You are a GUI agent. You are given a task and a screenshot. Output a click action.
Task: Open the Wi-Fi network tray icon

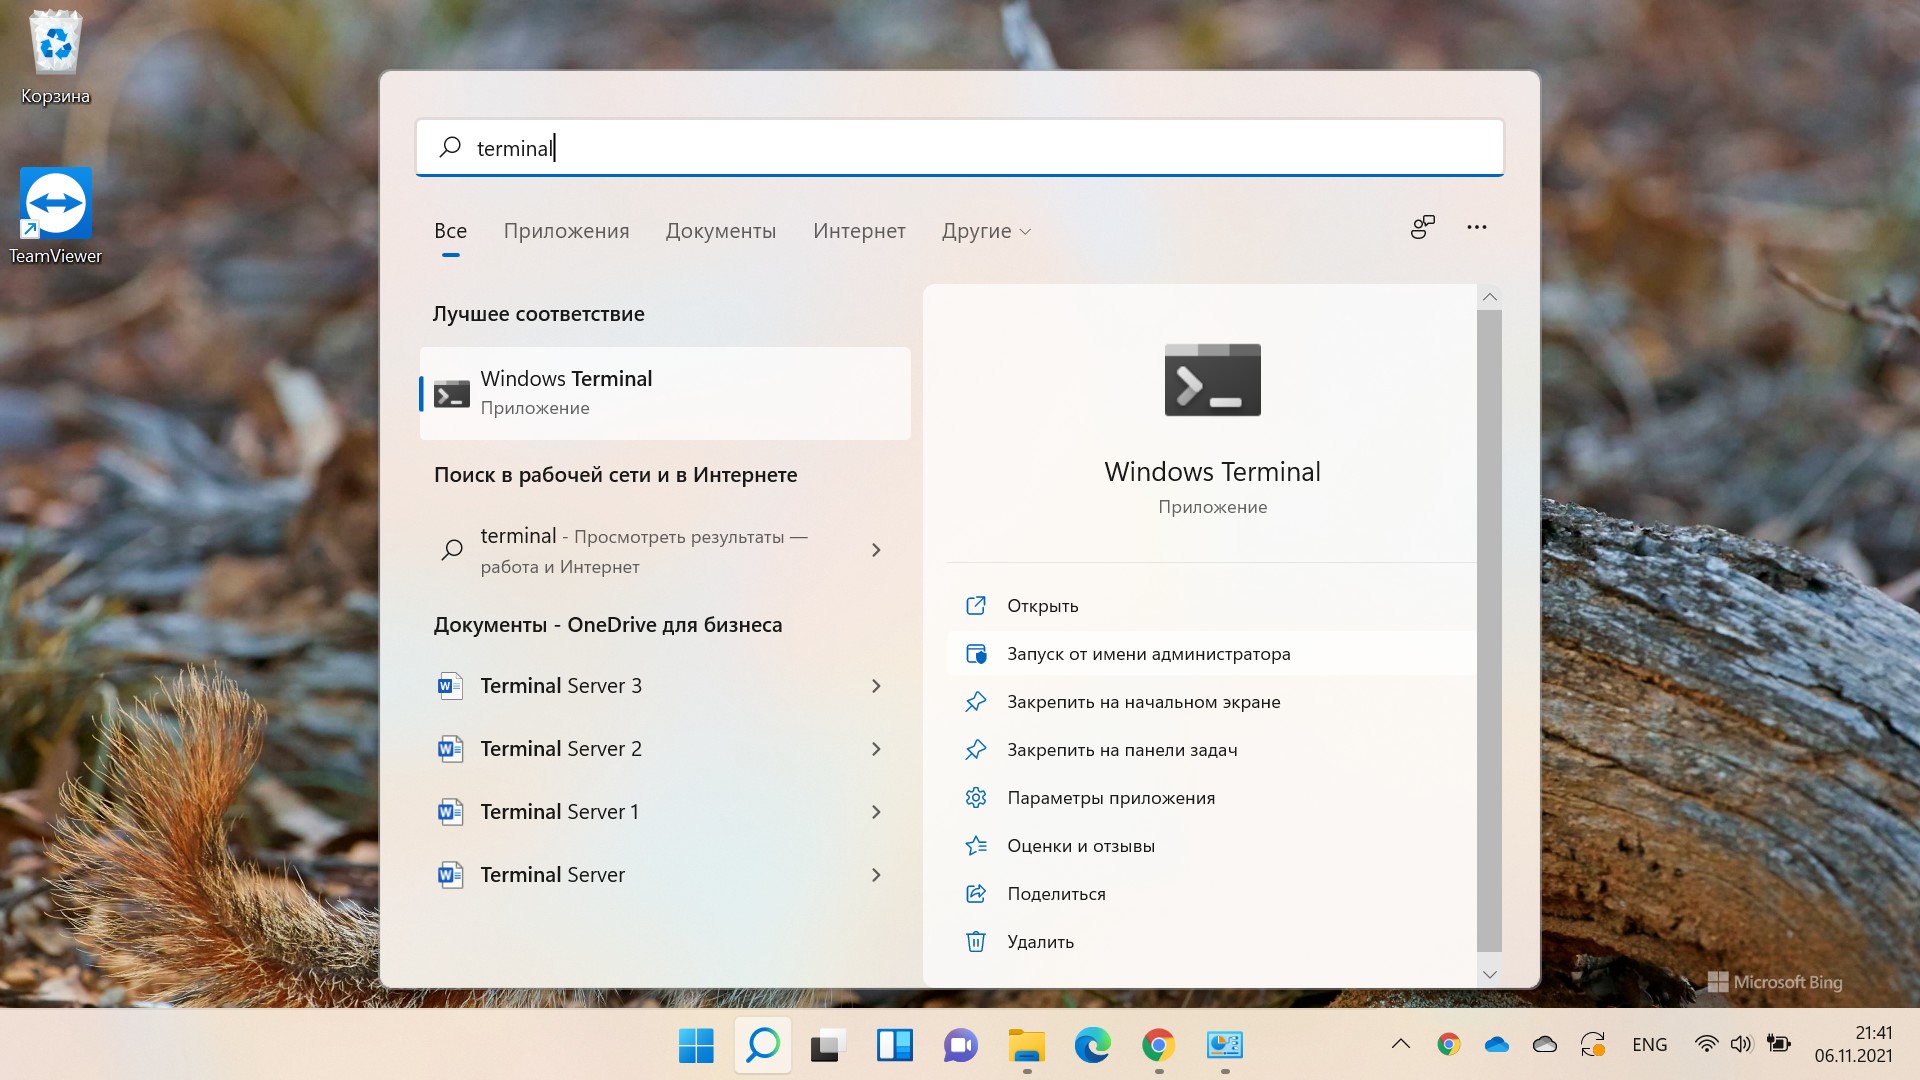click(x=1707, y=1044)
